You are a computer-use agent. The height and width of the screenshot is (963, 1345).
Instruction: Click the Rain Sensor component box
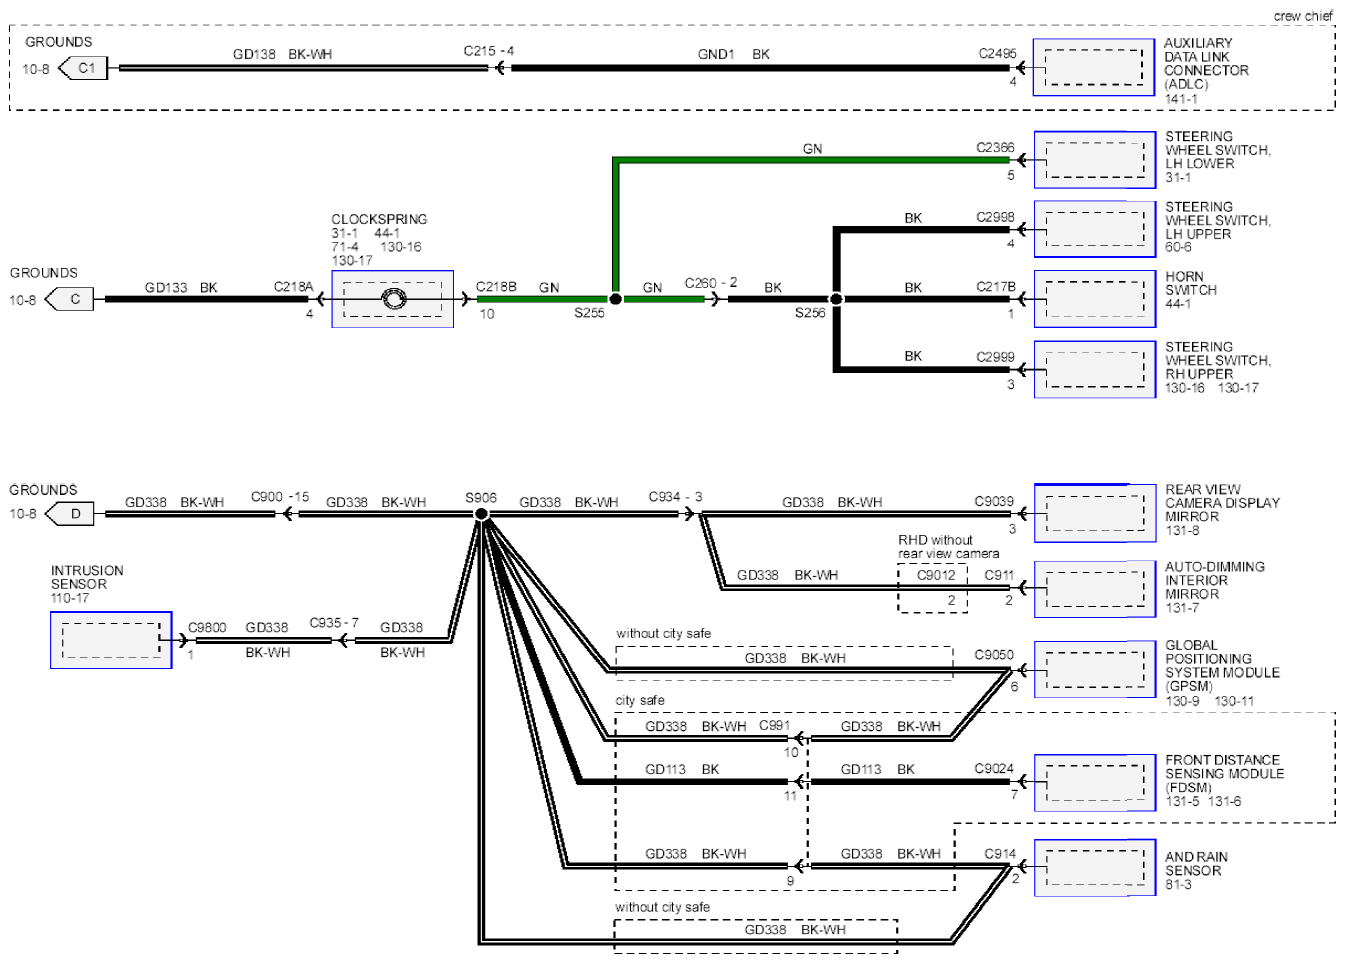point(1095,867)
